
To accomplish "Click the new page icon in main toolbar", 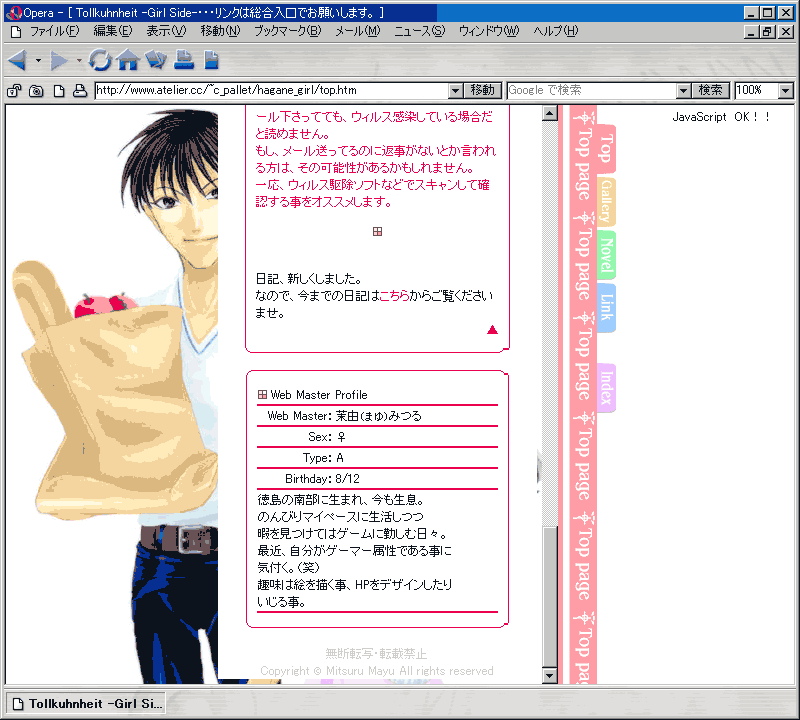I will tap(211, 59).
